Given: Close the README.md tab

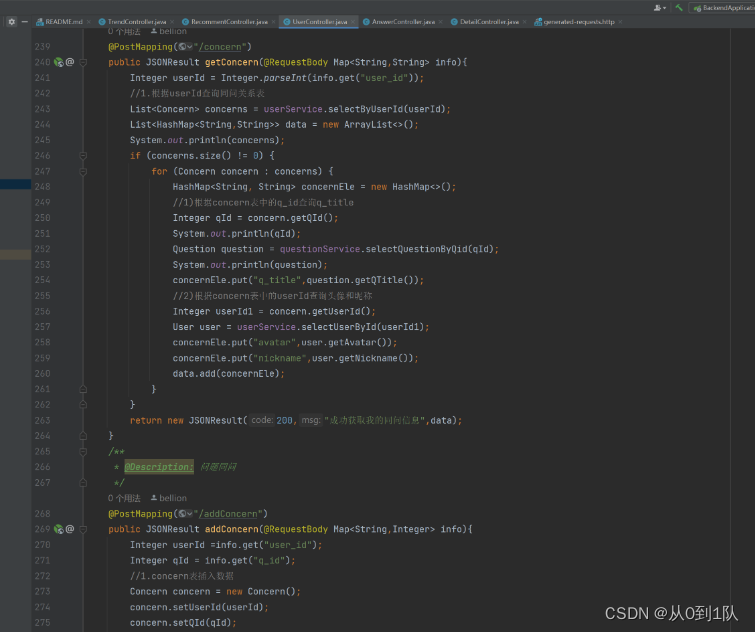Looking at the screenshot, I should point(89,22).
